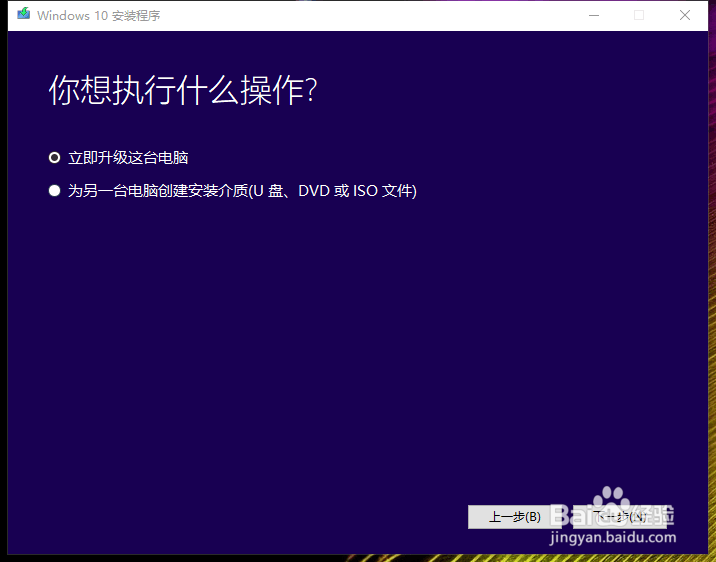The image size is (716, 562).
Task: Click the "Windows 10 安装程序" title text
Action: pos(99,16)
